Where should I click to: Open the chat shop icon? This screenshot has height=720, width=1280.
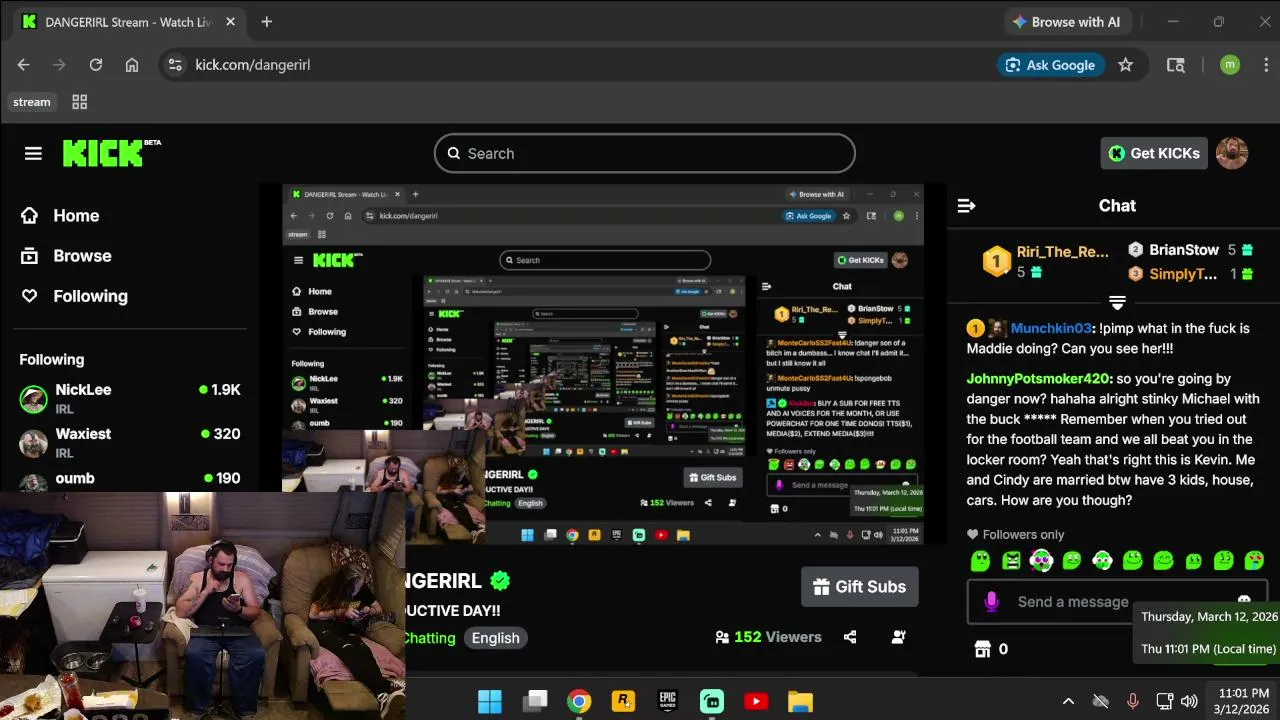[x=982, y=649]
